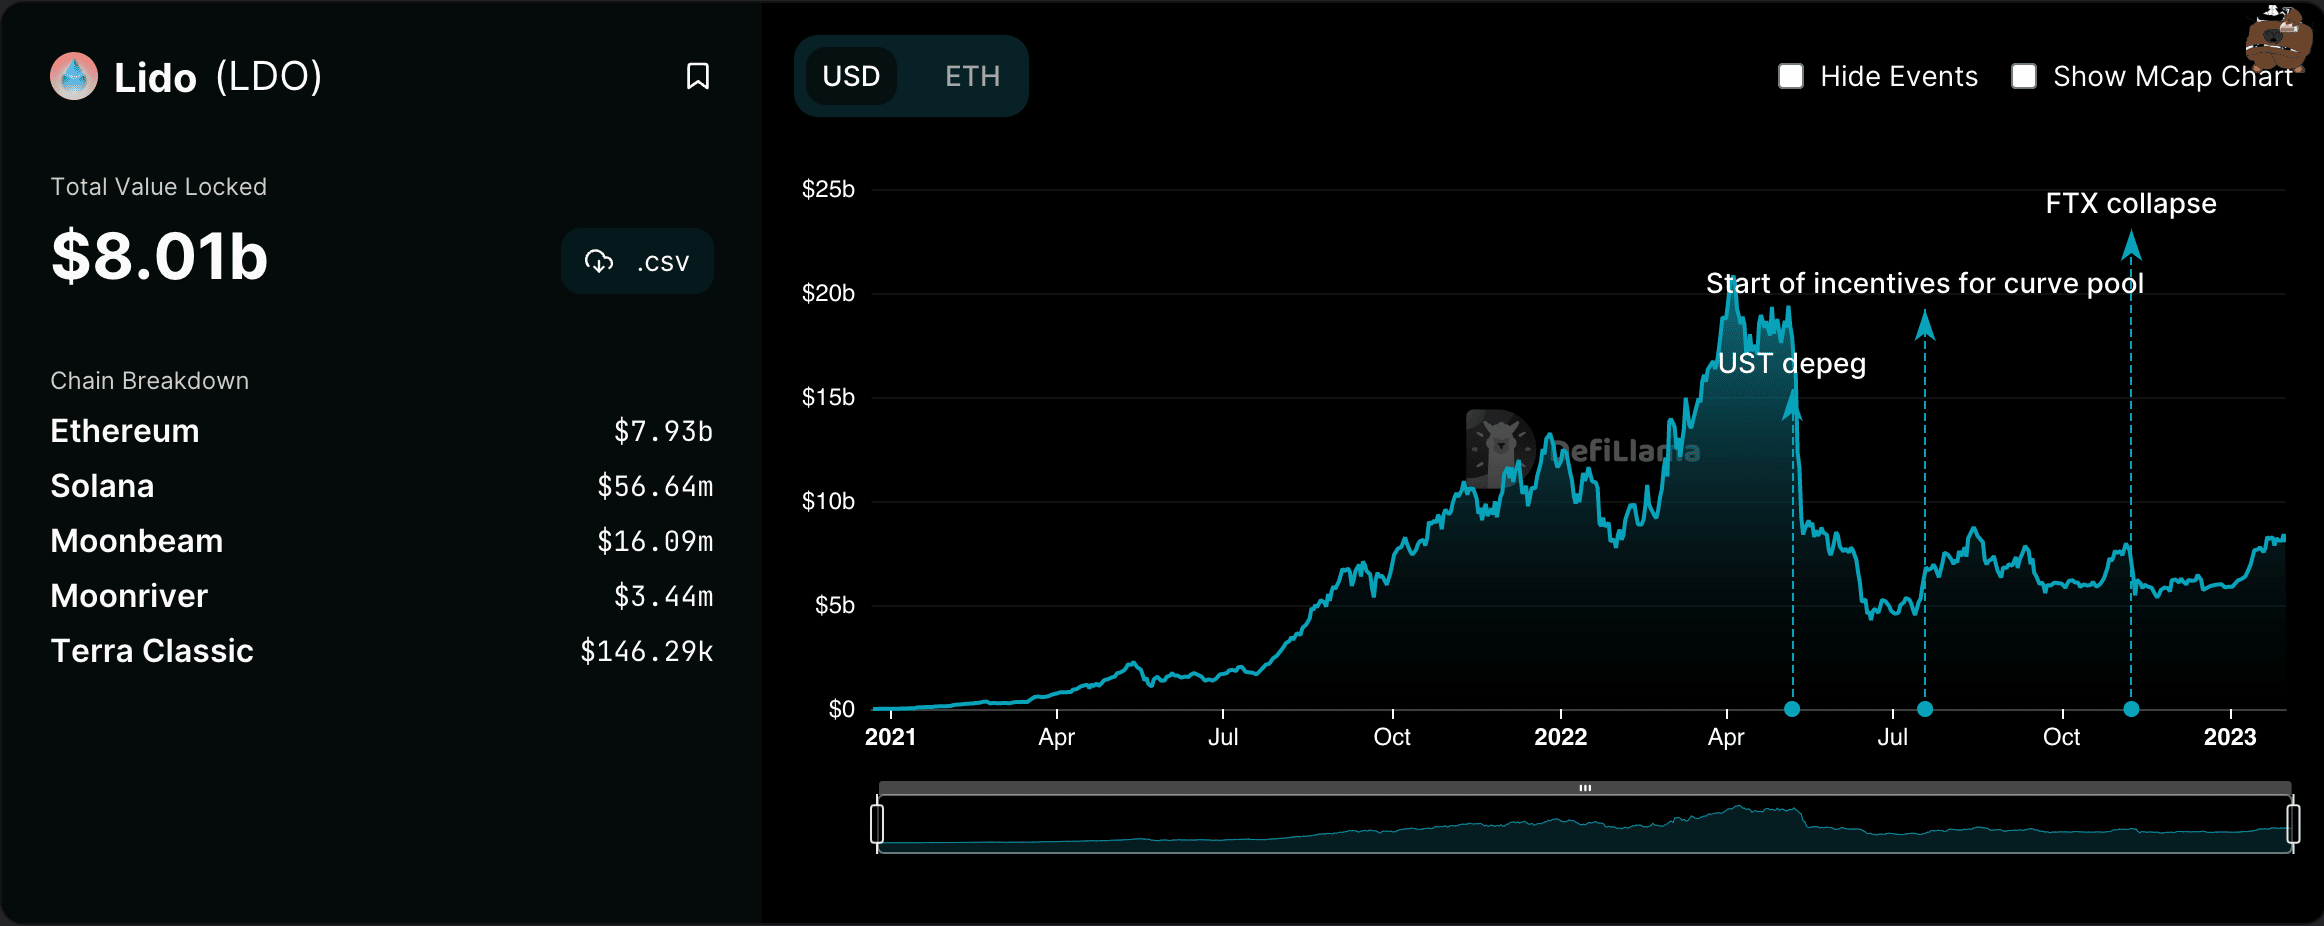Viewport: 2324px width, 926px height.
Task: Click the $56.64m Solana value
Action: tap(655, 486)
